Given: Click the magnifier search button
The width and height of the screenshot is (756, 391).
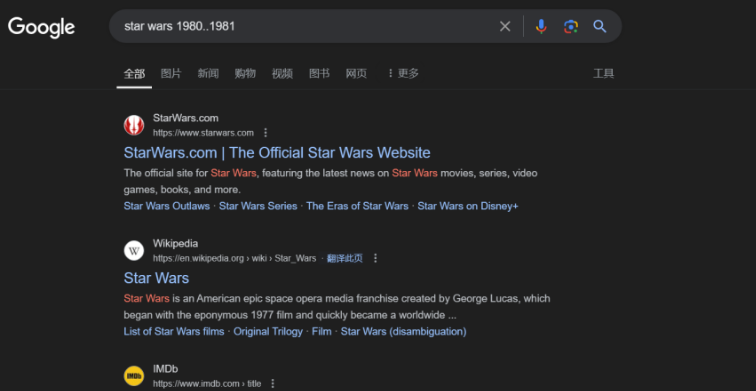Looking at the screenshot, I should 600,27.
